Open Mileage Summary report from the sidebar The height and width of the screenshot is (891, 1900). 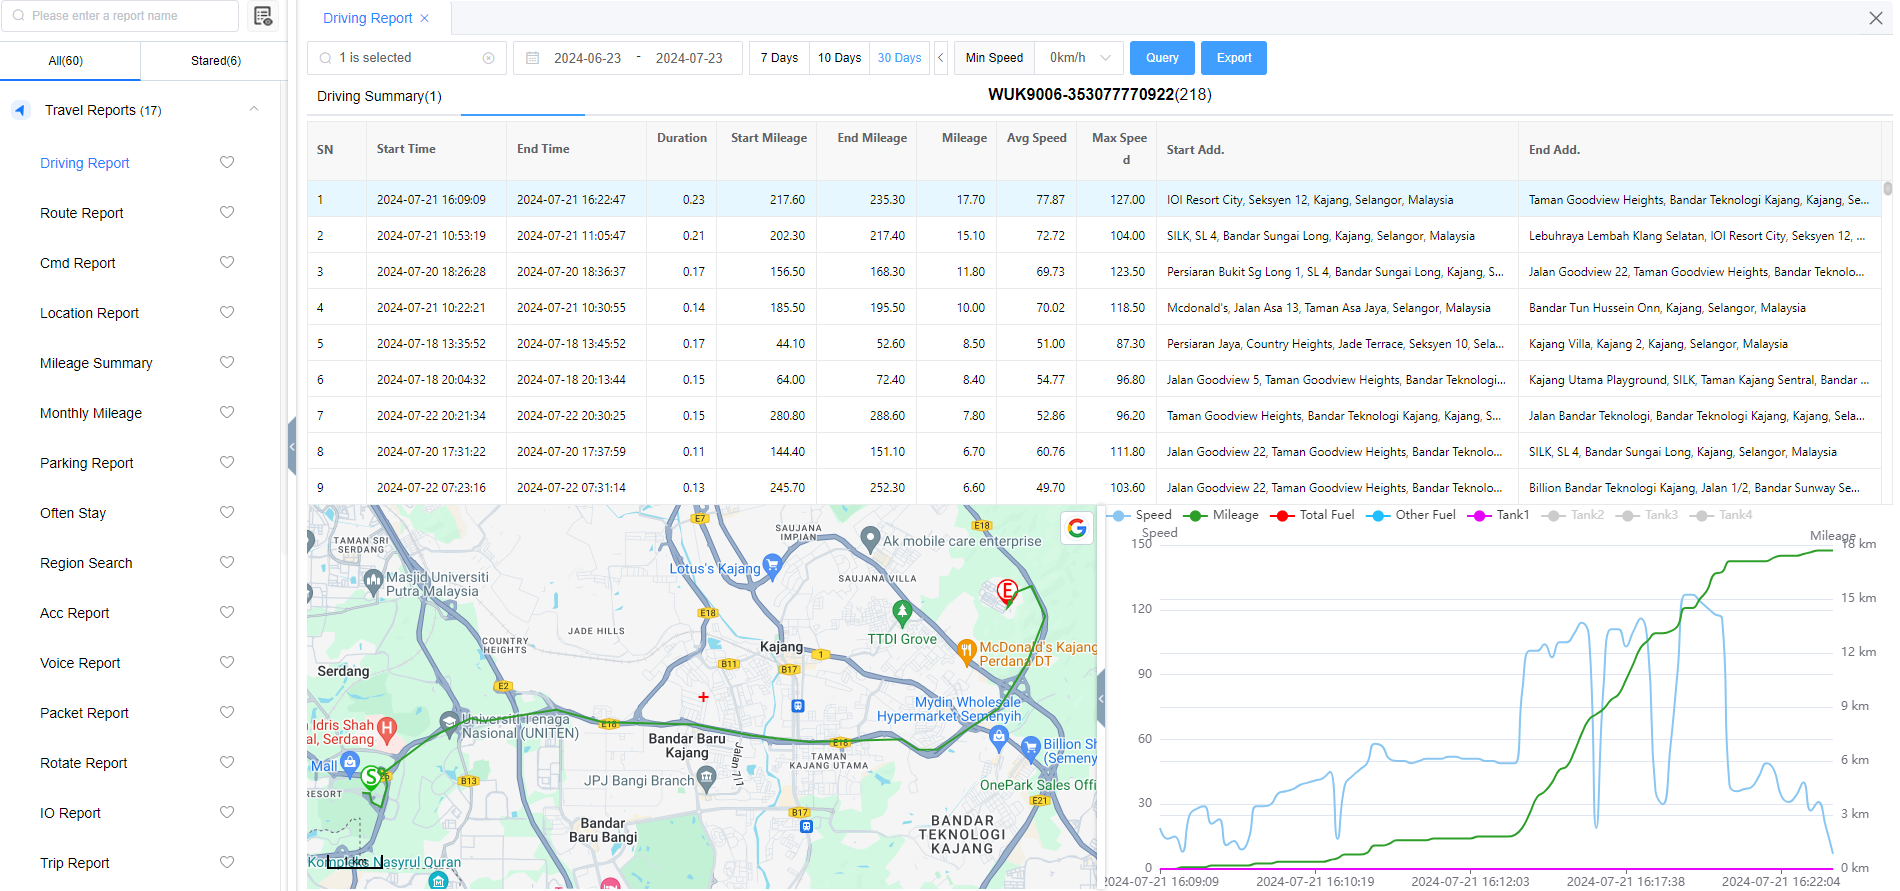point(96,363)
